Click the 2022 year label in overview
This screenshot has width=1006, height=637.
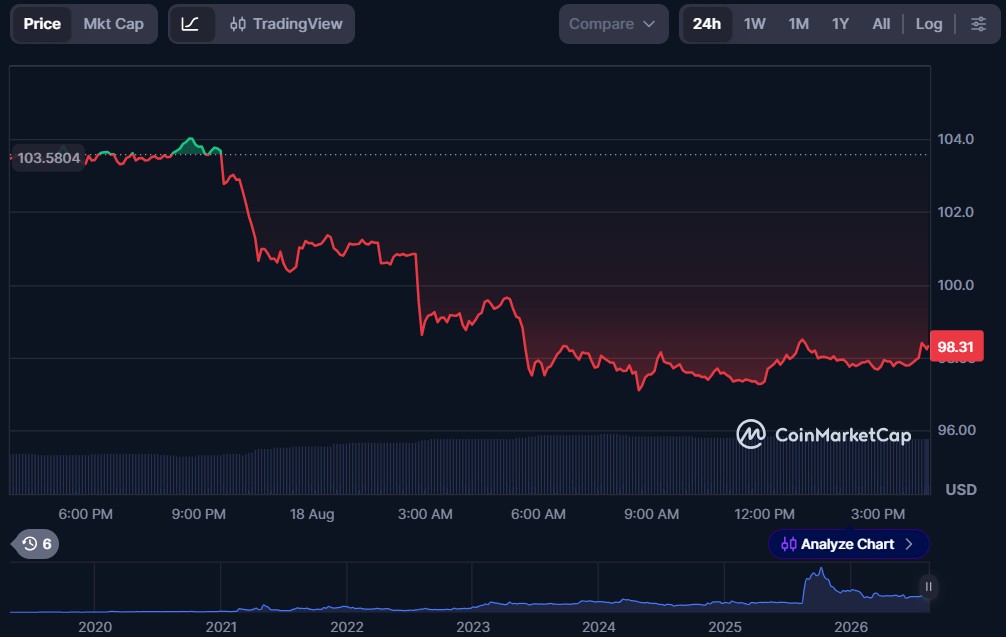tap(346, 627)
